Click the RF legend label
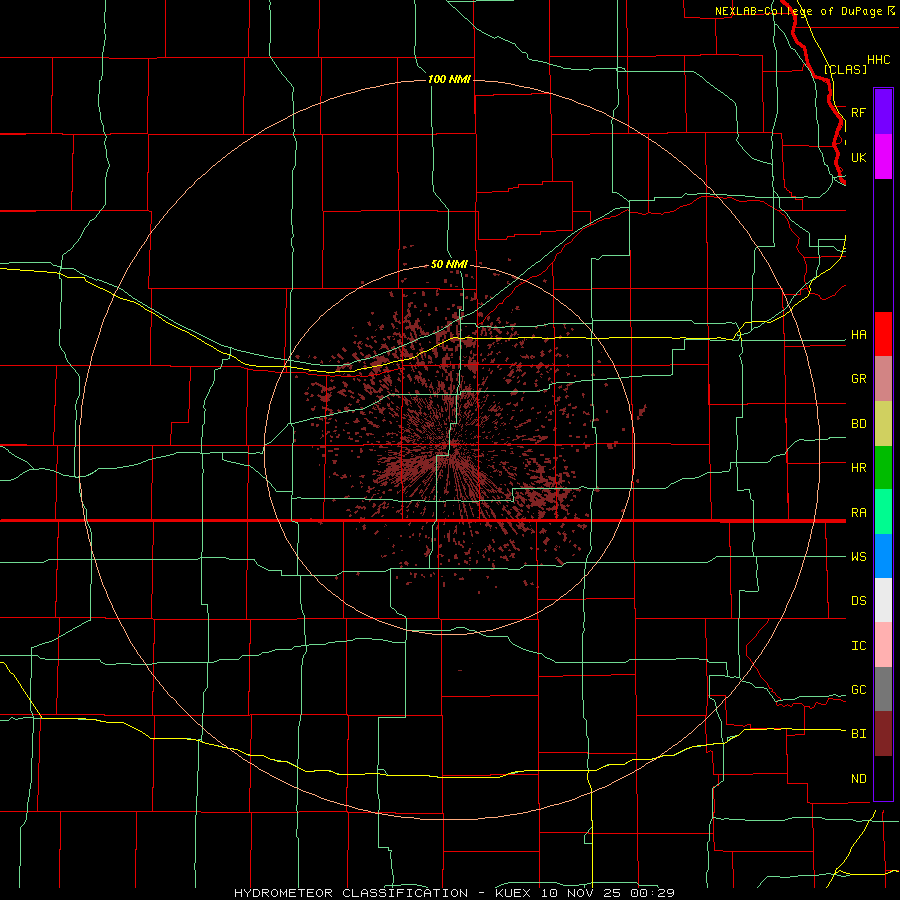The image size is (900, 900). click(858, 112)
